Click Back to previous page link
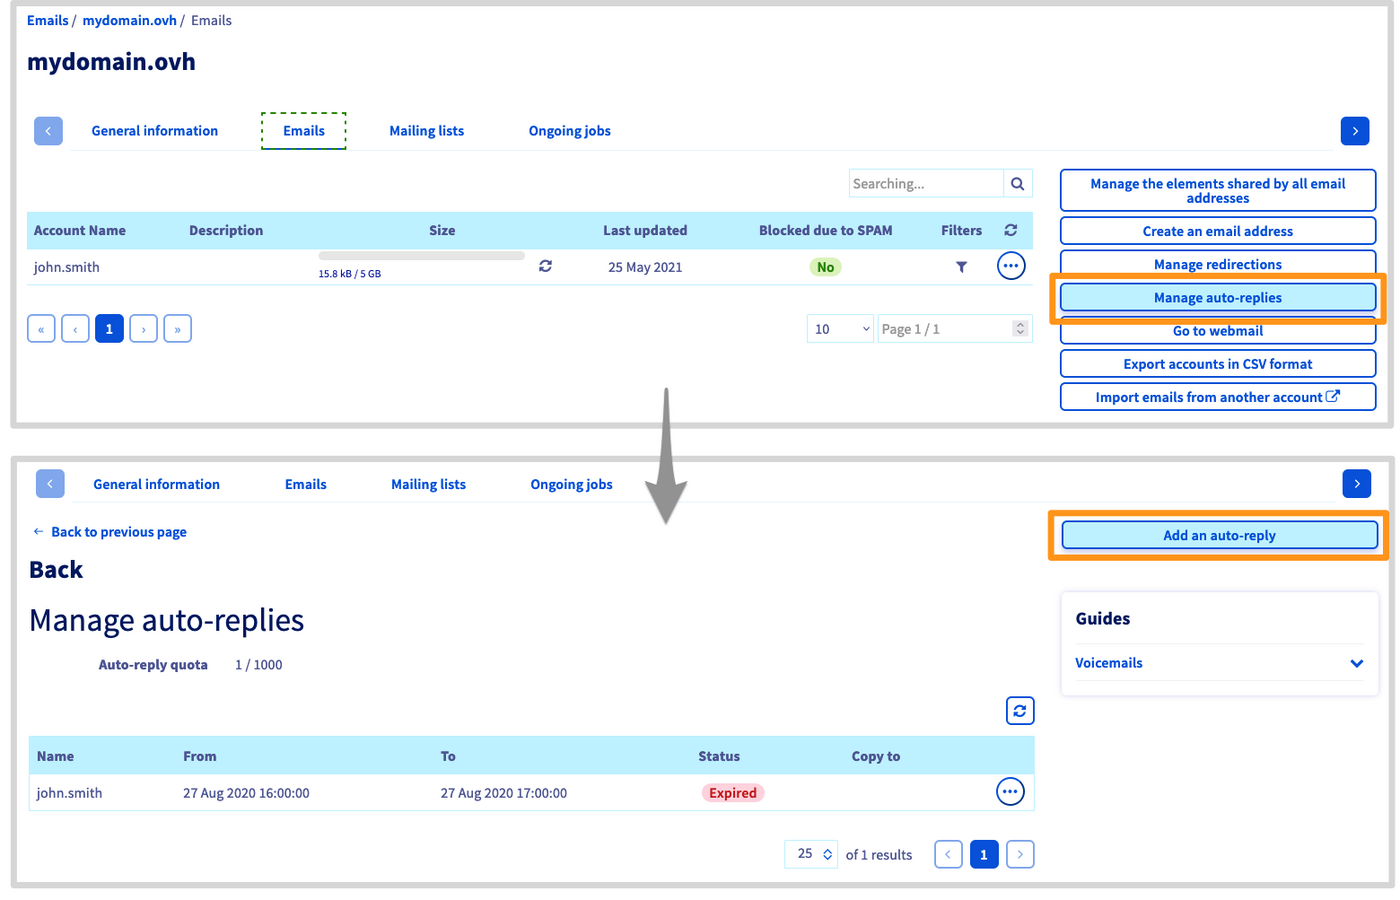The width and height of the screenshot is (1400, 900). 118,532
